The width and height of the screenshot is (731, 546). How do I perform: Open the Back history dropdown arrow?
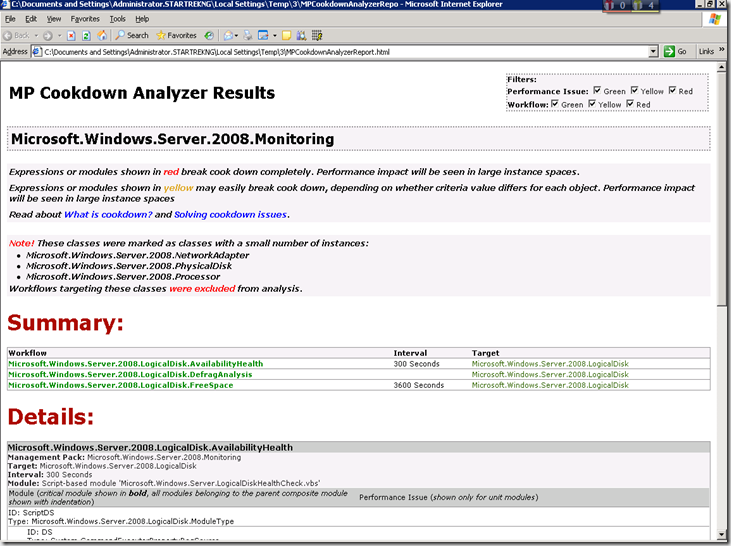[36, 35]
